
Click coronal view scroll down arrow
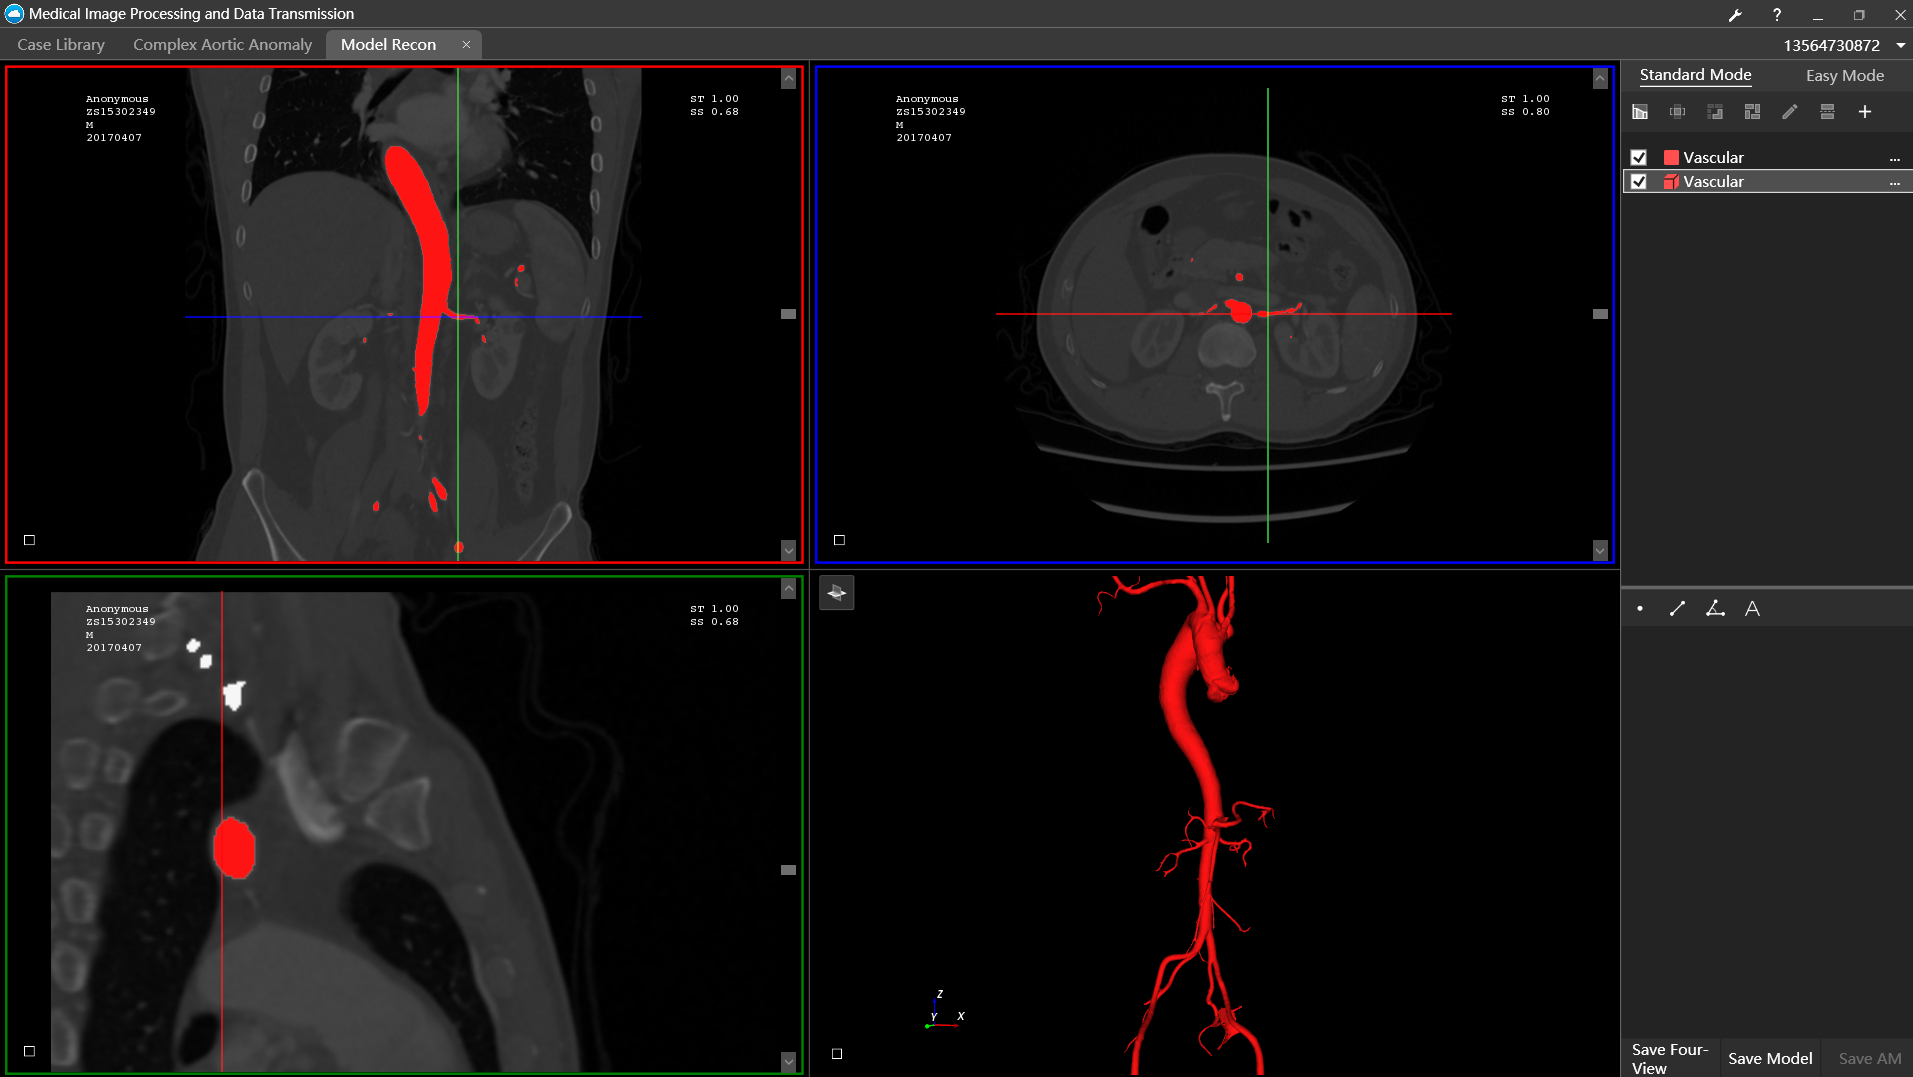789,550
